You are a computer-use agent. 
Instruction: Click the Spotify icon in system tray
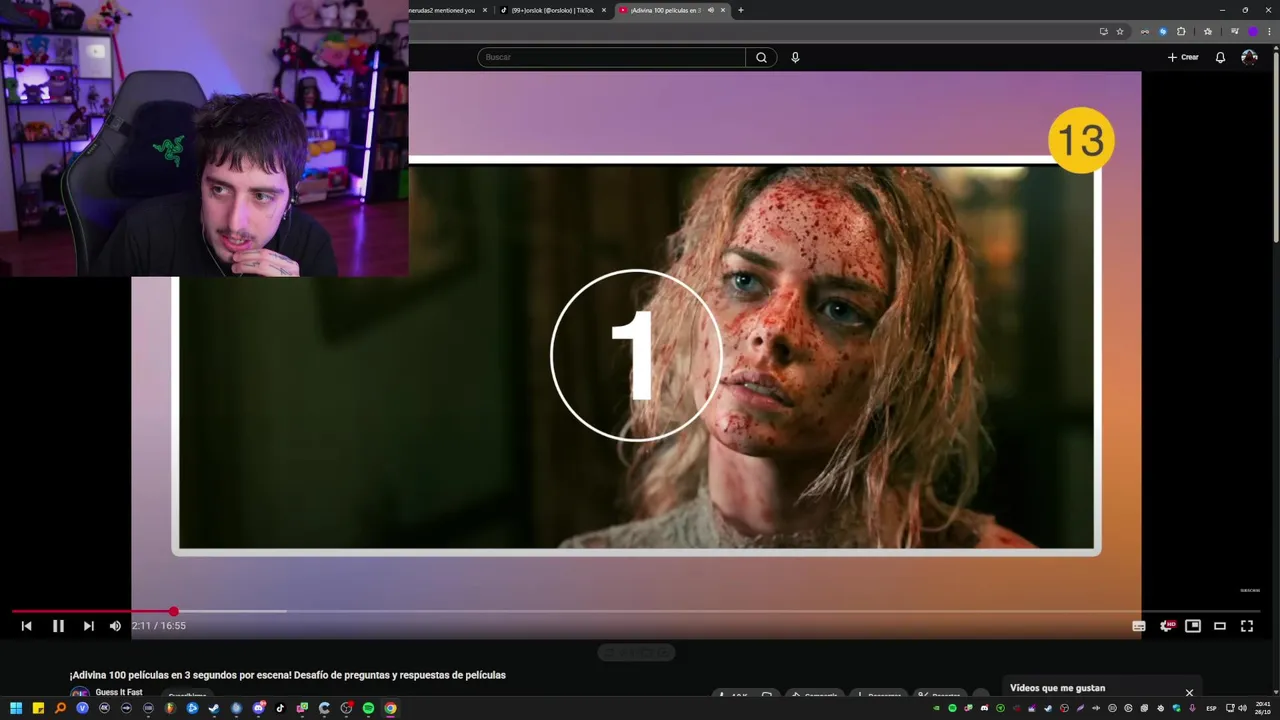pos(952,708)
